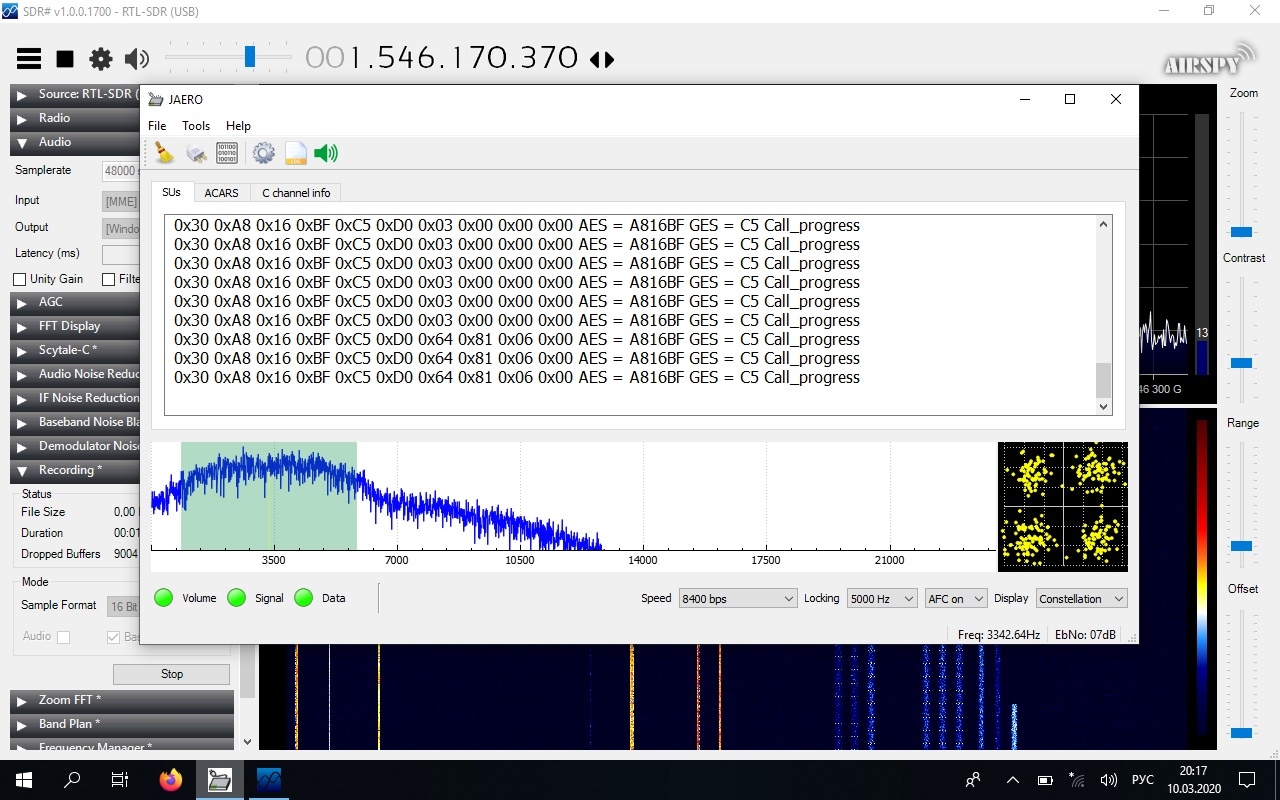Click the binary data icon in JAERO toolbar
1280x800 pixels.
(227, 153)
